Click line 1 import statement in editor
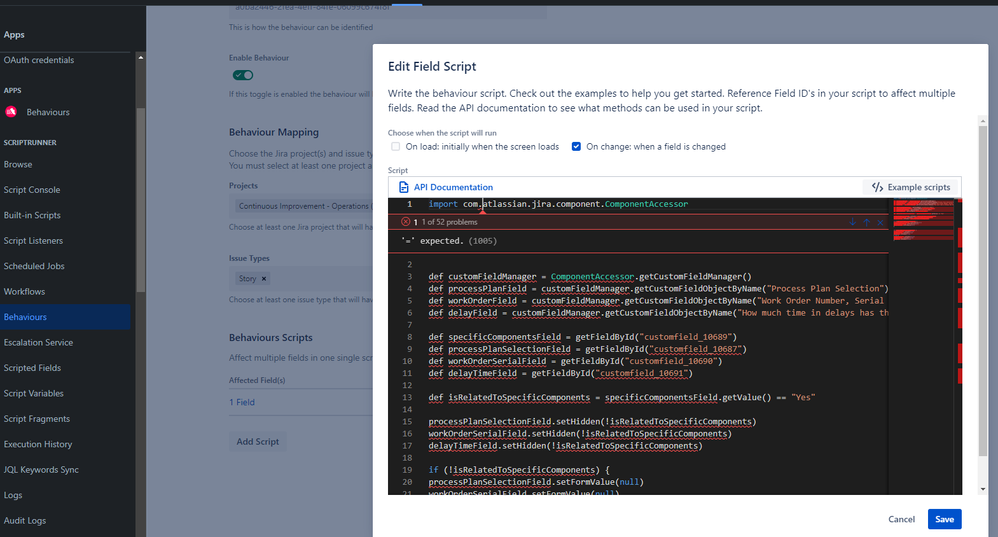This screenshot has width=998, height=537. coord(558,204)
